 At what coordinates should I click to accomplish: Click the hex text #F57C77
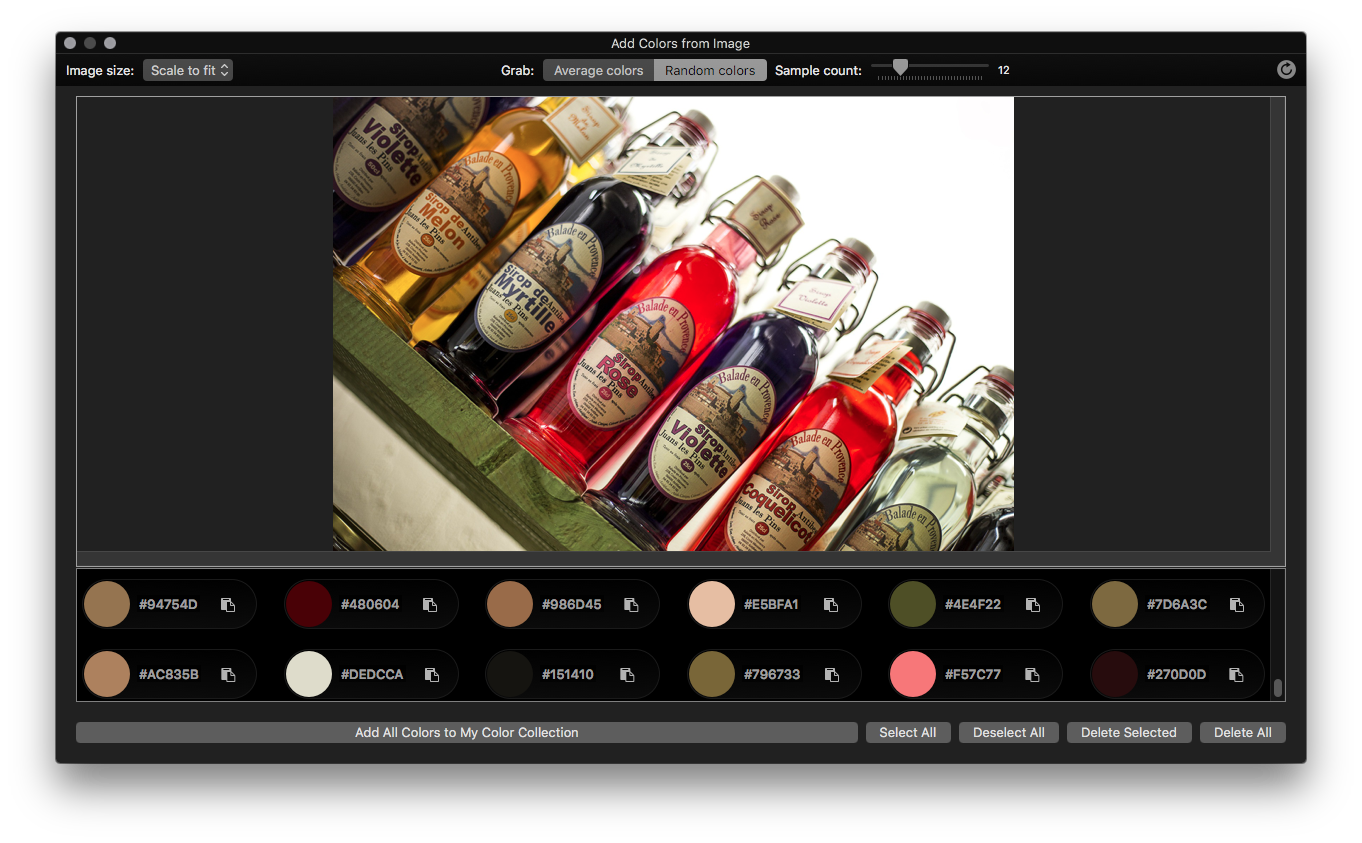[973, 675]
